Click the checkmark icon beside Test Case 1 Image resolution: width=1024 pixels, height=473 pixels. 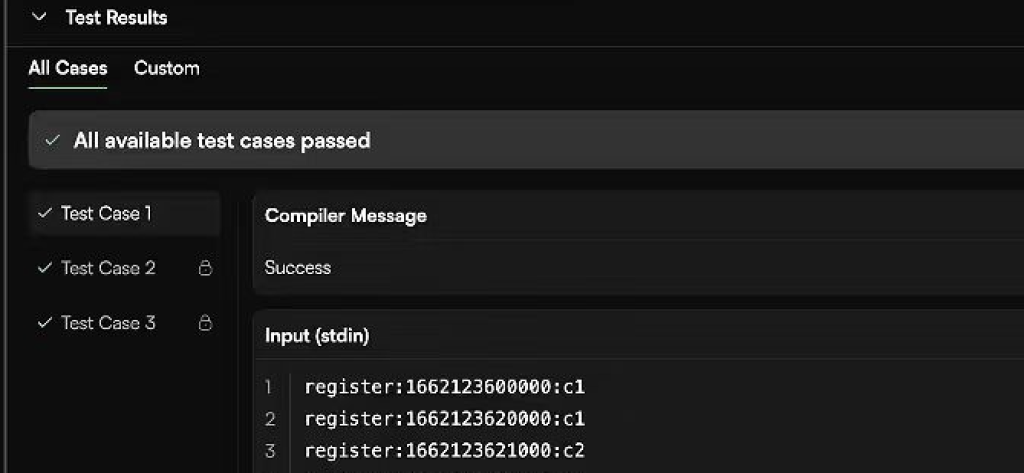(44, 213)
